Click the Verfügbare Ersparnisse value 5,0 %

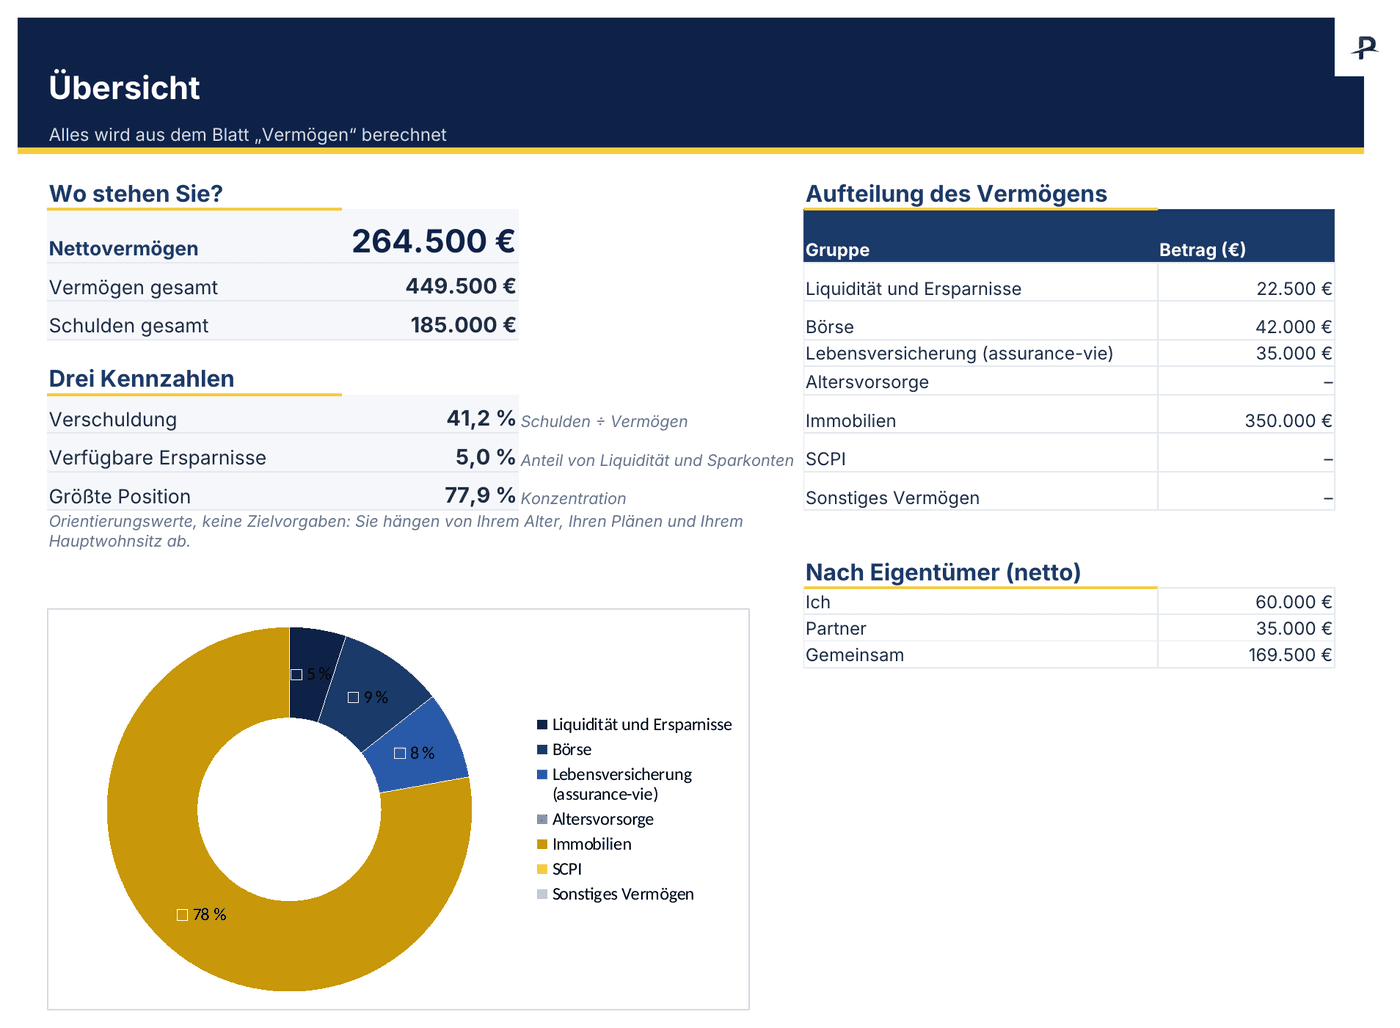(485, 457)
